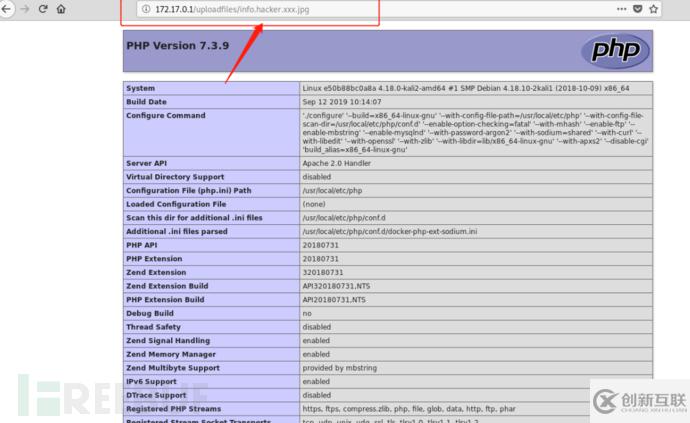Select 'enabled' value for Zend Memory Manager

(316, 354)
